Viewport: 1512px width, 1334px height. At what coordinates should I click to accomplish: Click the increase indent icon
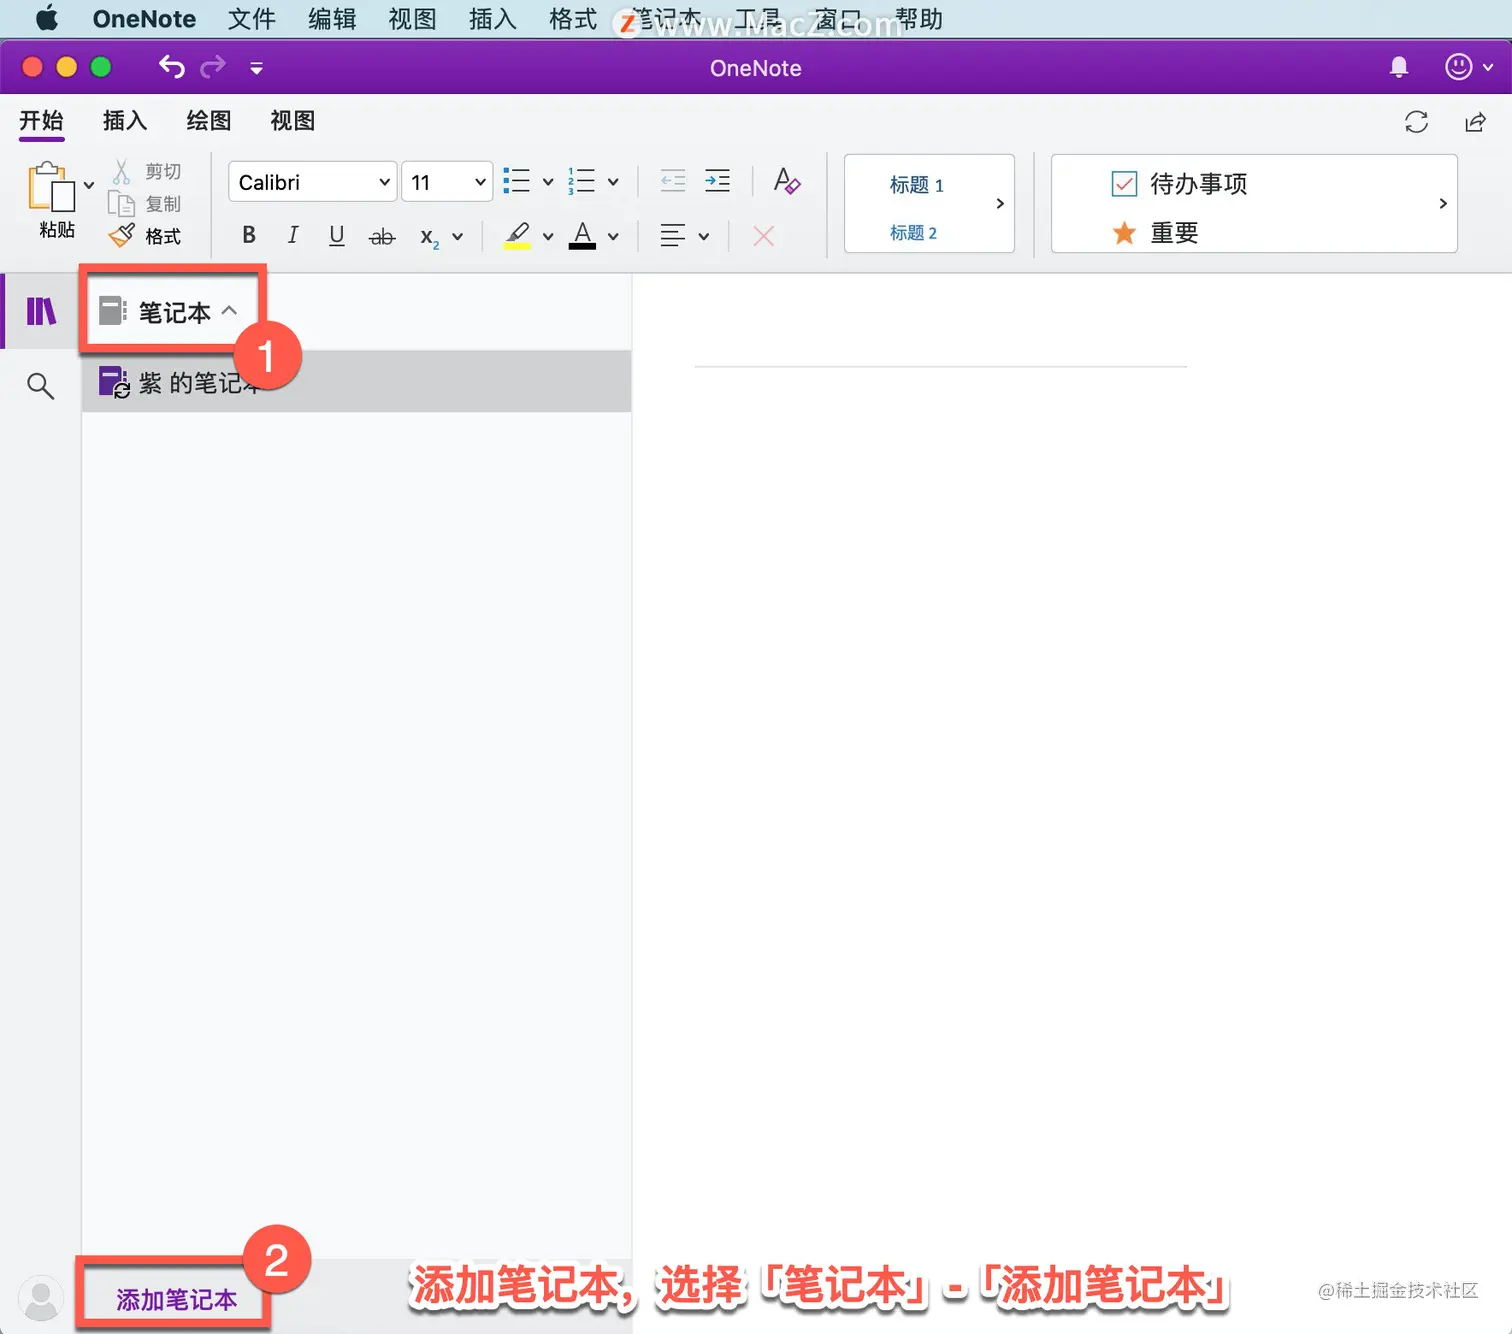point(717,181)
